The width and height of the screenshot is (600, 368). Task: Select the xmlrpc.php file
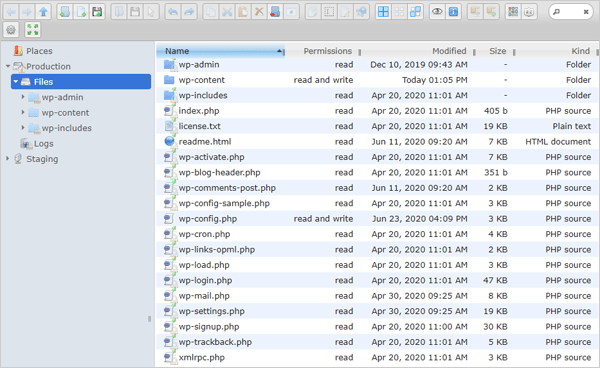[377, 358]
